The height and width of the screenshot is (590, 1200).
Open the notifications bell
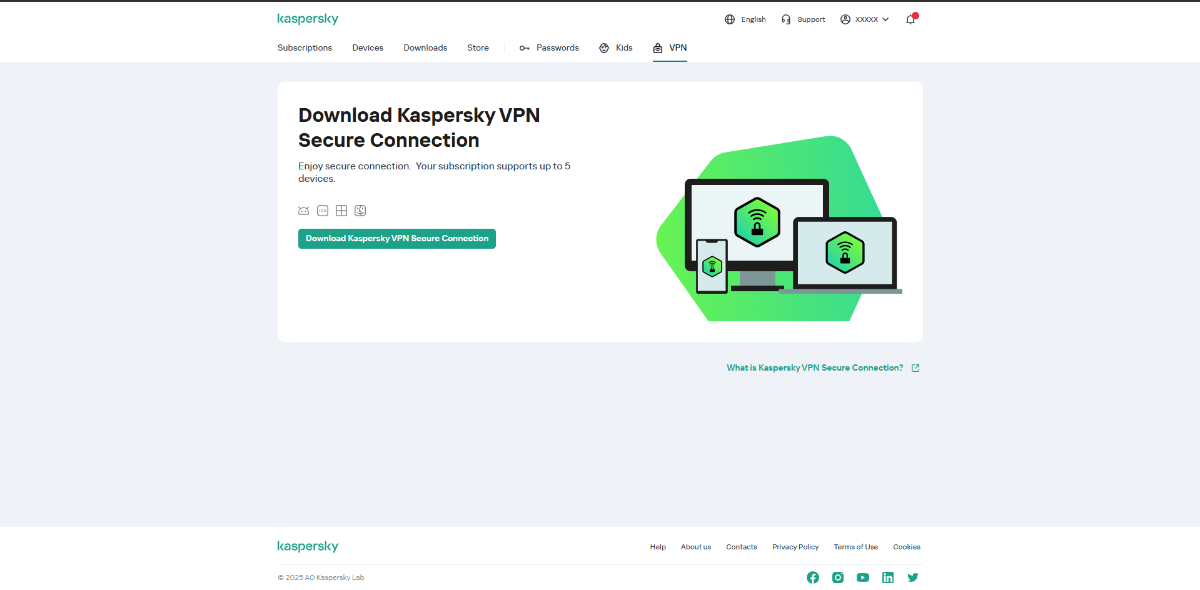(x=911, y=19)
